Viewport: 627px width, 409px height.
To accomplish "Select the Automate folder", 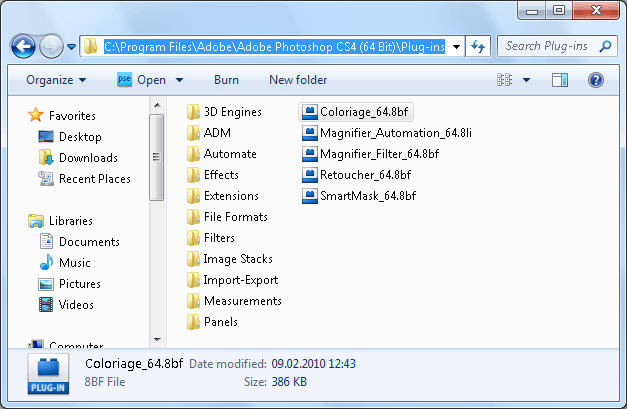I will [222, 154].
